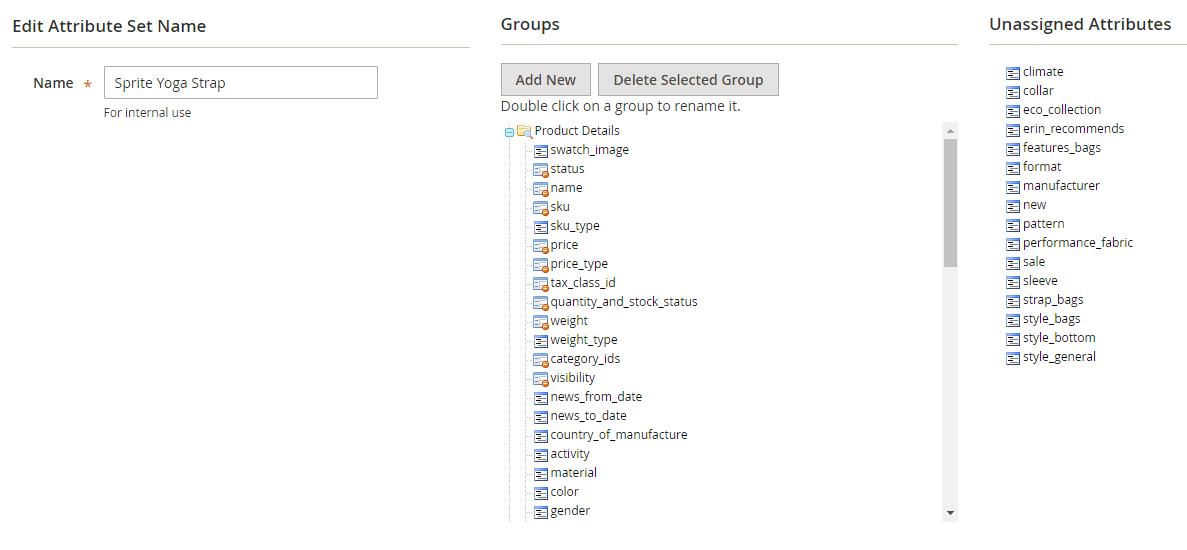Select format unassigned attribute

tap(1042, 166)
